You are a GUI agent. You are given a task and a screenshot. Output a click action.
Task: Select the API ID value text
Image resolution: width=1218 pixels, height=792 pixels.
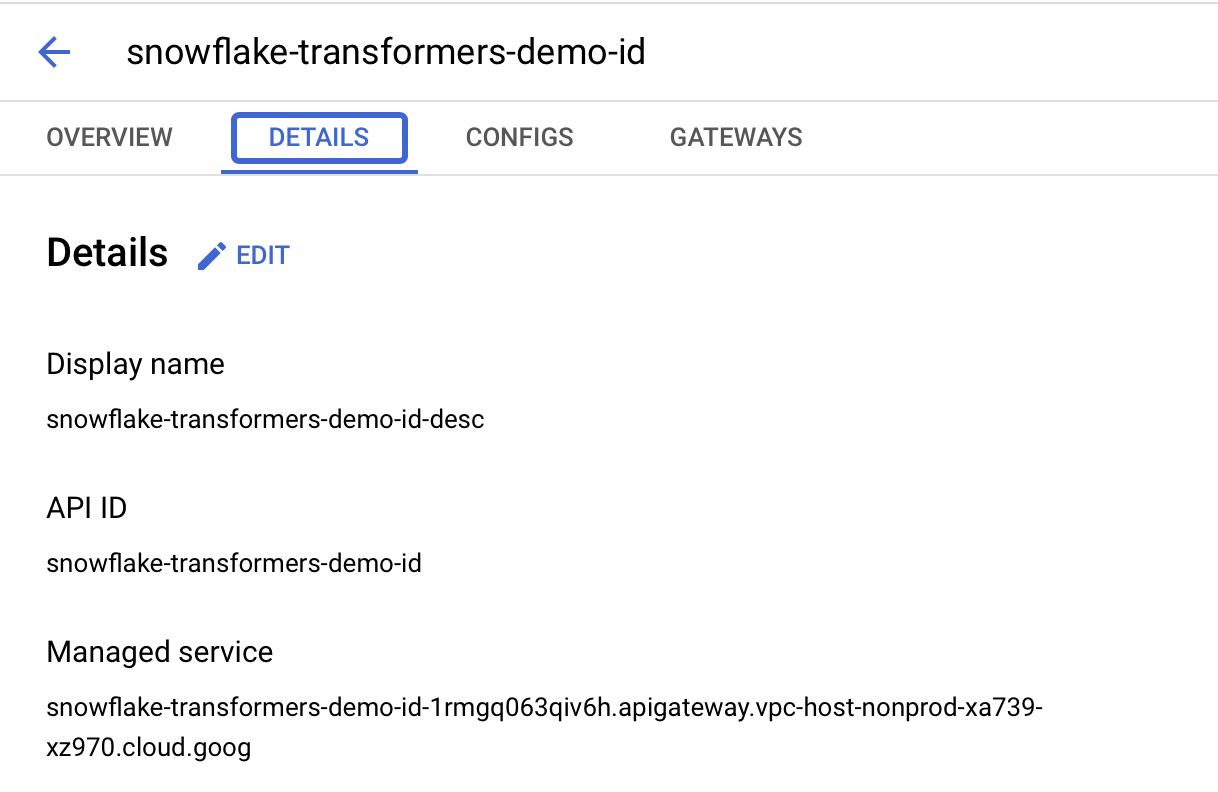(x=234, y=563)
